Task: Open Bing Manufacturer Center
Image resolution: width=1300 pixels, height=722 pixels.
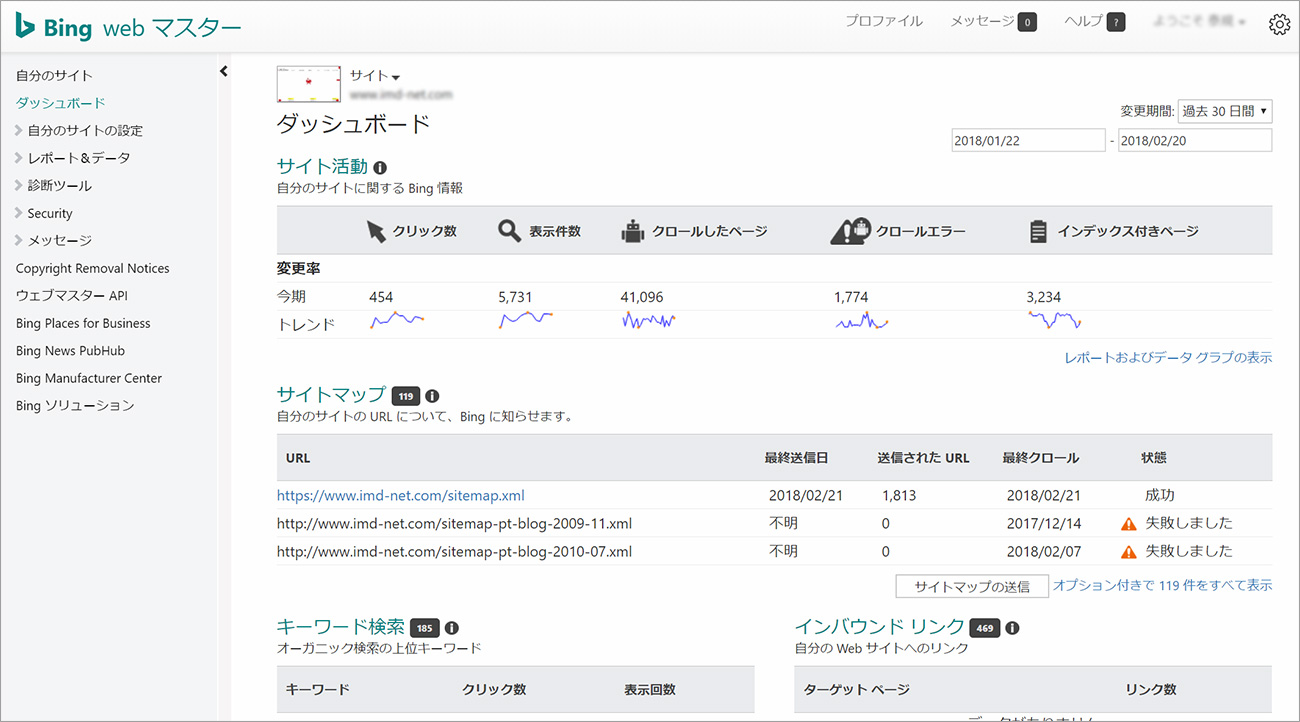Action: (x=89, y=378)
